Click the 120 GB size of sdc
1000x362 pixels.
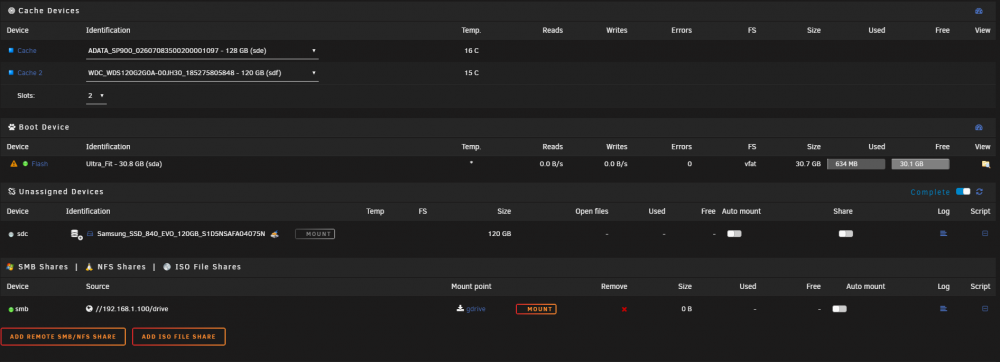pyautogui.click(x=500, y=234)
